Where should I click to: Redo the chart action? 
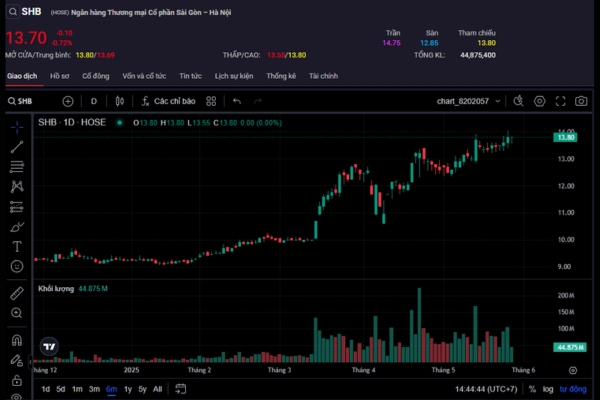click(258, 101)
